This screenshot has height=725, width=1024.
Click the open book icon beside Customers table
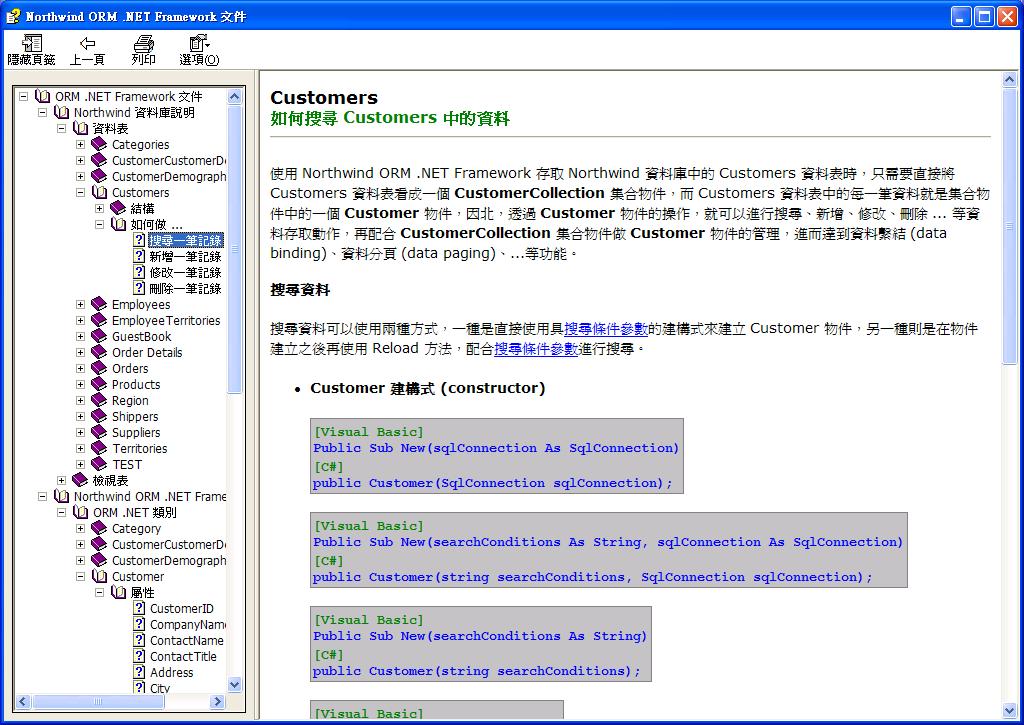pyautogui.click(x=99, y=193)
